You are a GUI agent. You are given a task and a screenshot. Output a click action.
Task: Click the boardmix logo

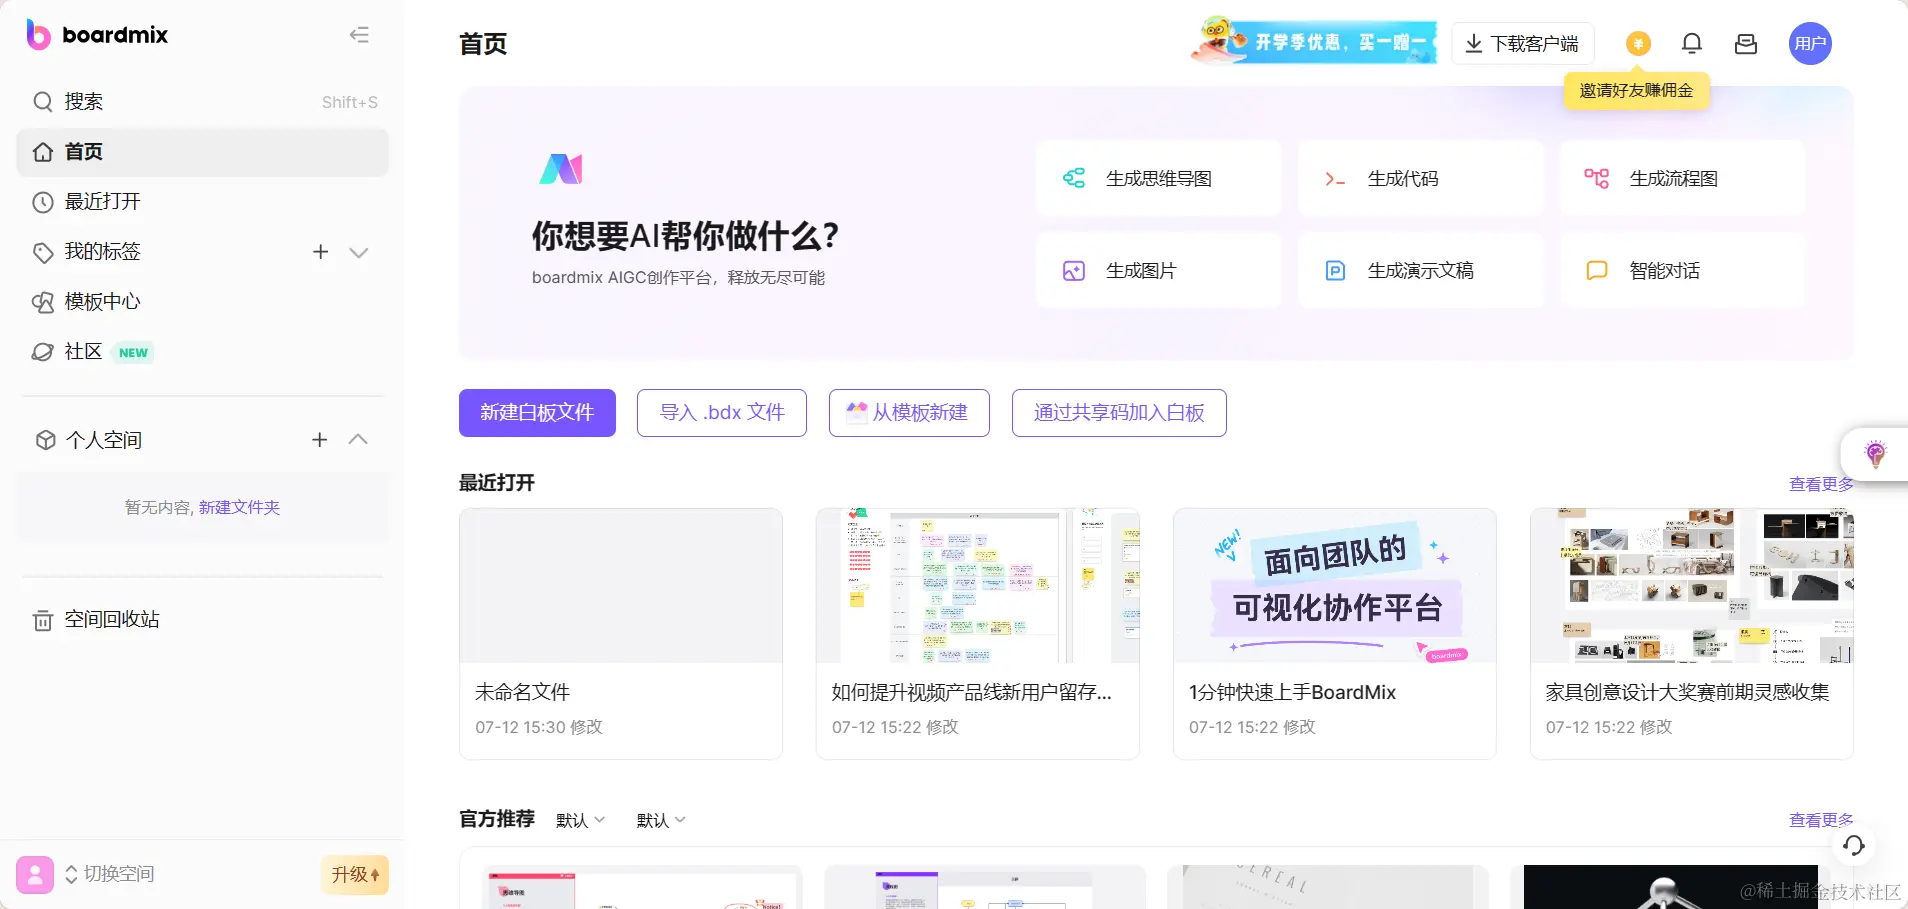(x=97, y=35)
